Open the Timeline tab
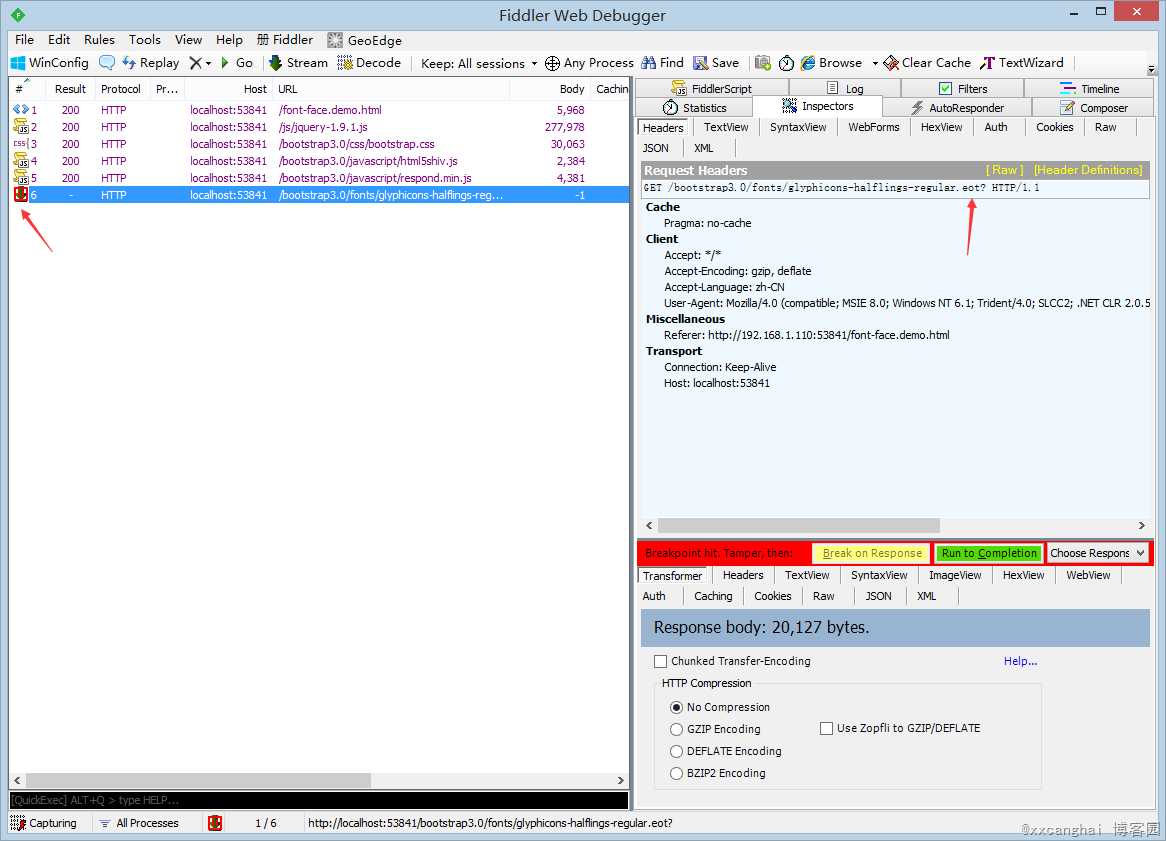 click(x=1090, y=88)
